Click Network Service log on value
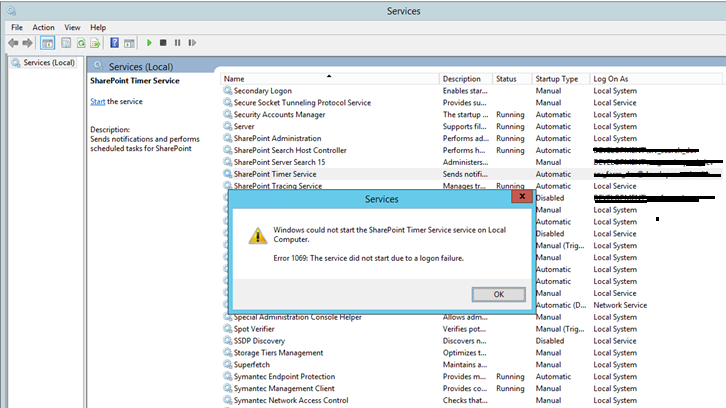The image size is (726, 408). point(620,305)
